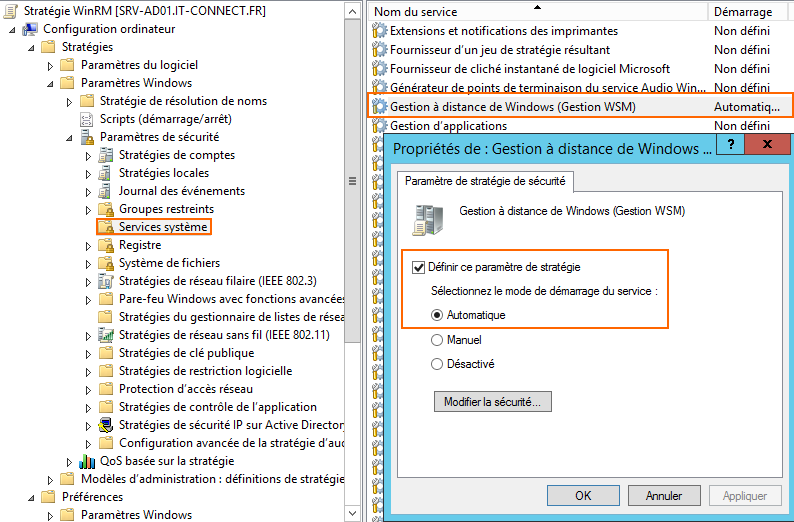The height and width of the screenshot is (522, 794).
Task: Click the Annuler button
Action: [664, 496]
